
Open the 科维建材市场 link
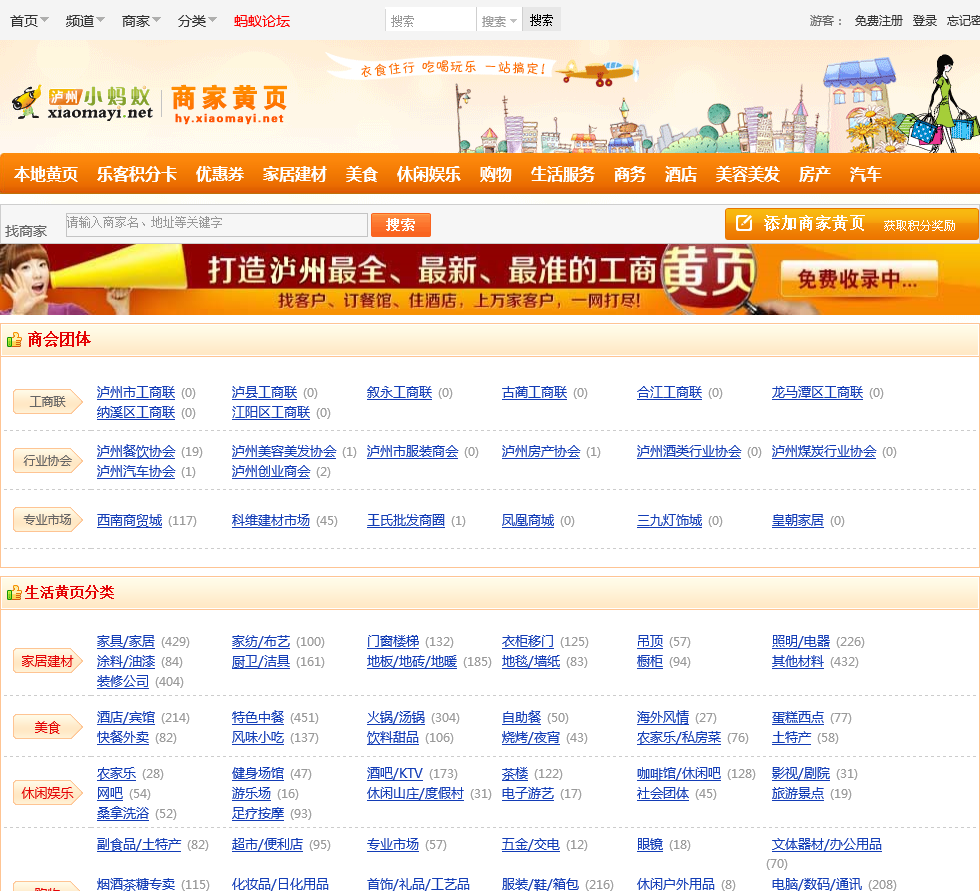click(271, 520)
